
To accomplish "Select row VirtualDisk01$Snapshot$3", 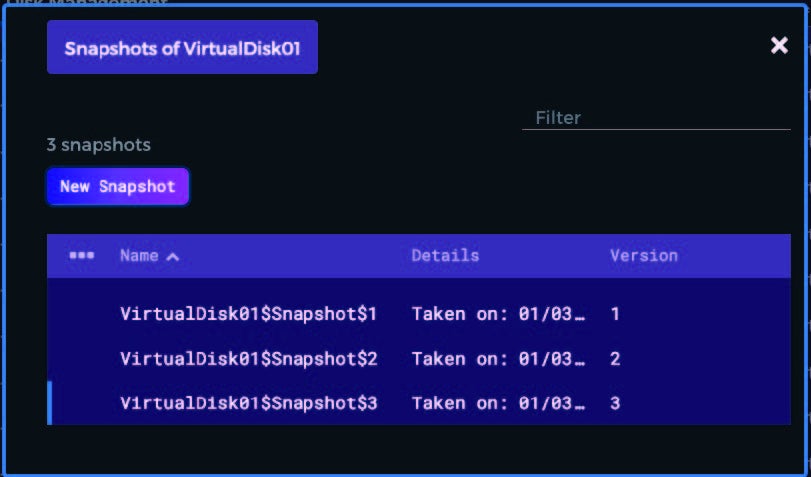I will [x=419, y=403].
